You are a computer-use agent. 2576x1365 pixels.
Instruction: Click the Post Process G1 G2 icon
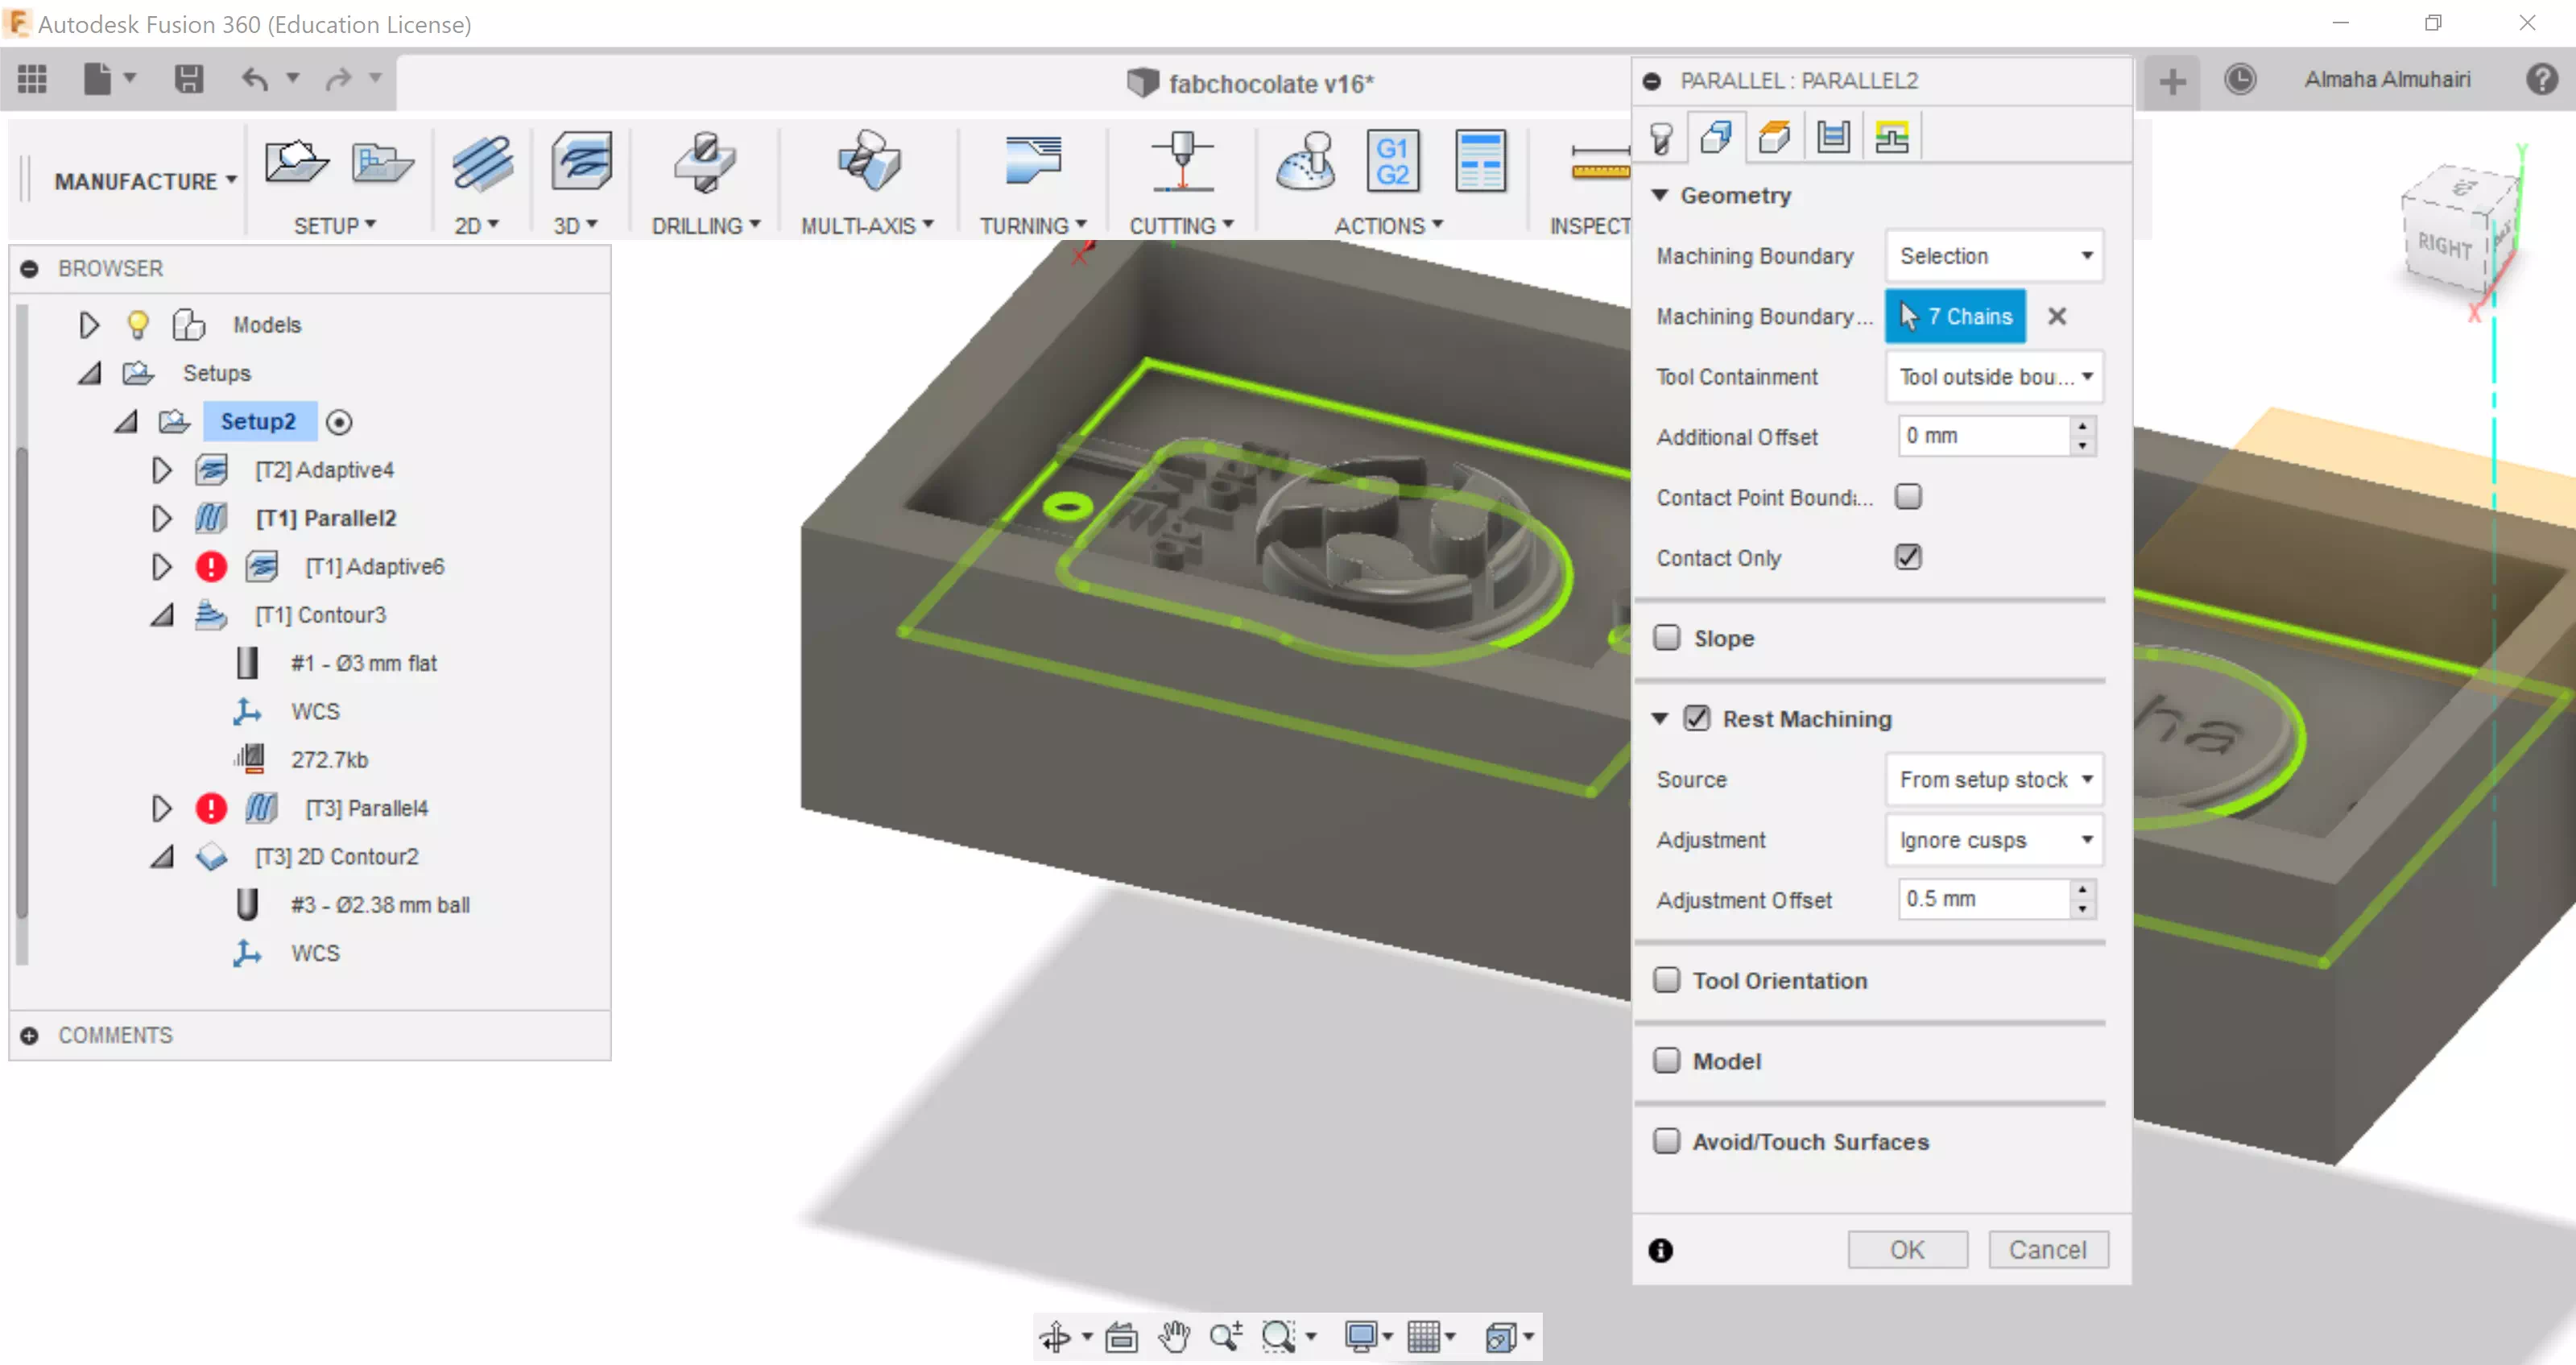[x=1392, y=161]
